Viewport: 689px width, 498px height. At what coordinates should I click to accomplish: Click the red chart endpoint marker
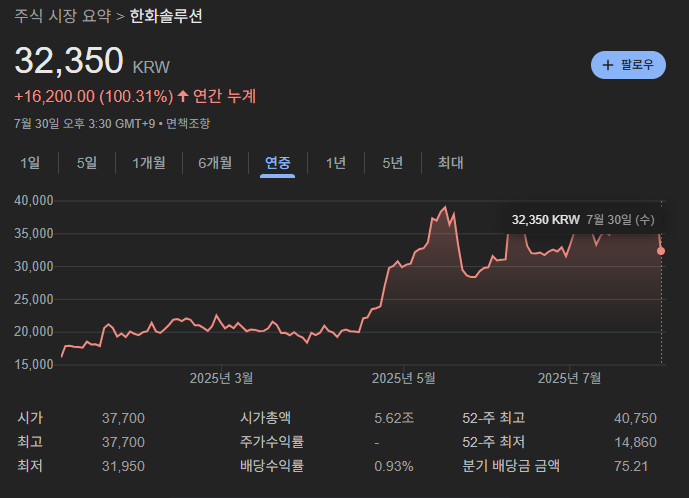point(661,251)
